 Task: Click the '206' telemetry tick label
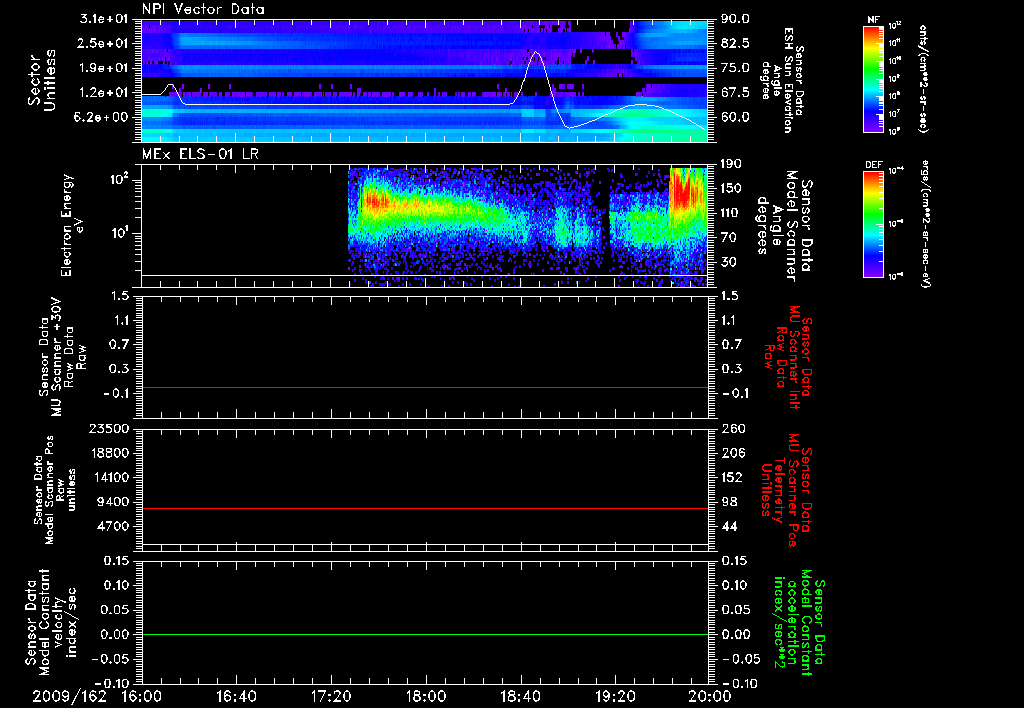(731, 453)
